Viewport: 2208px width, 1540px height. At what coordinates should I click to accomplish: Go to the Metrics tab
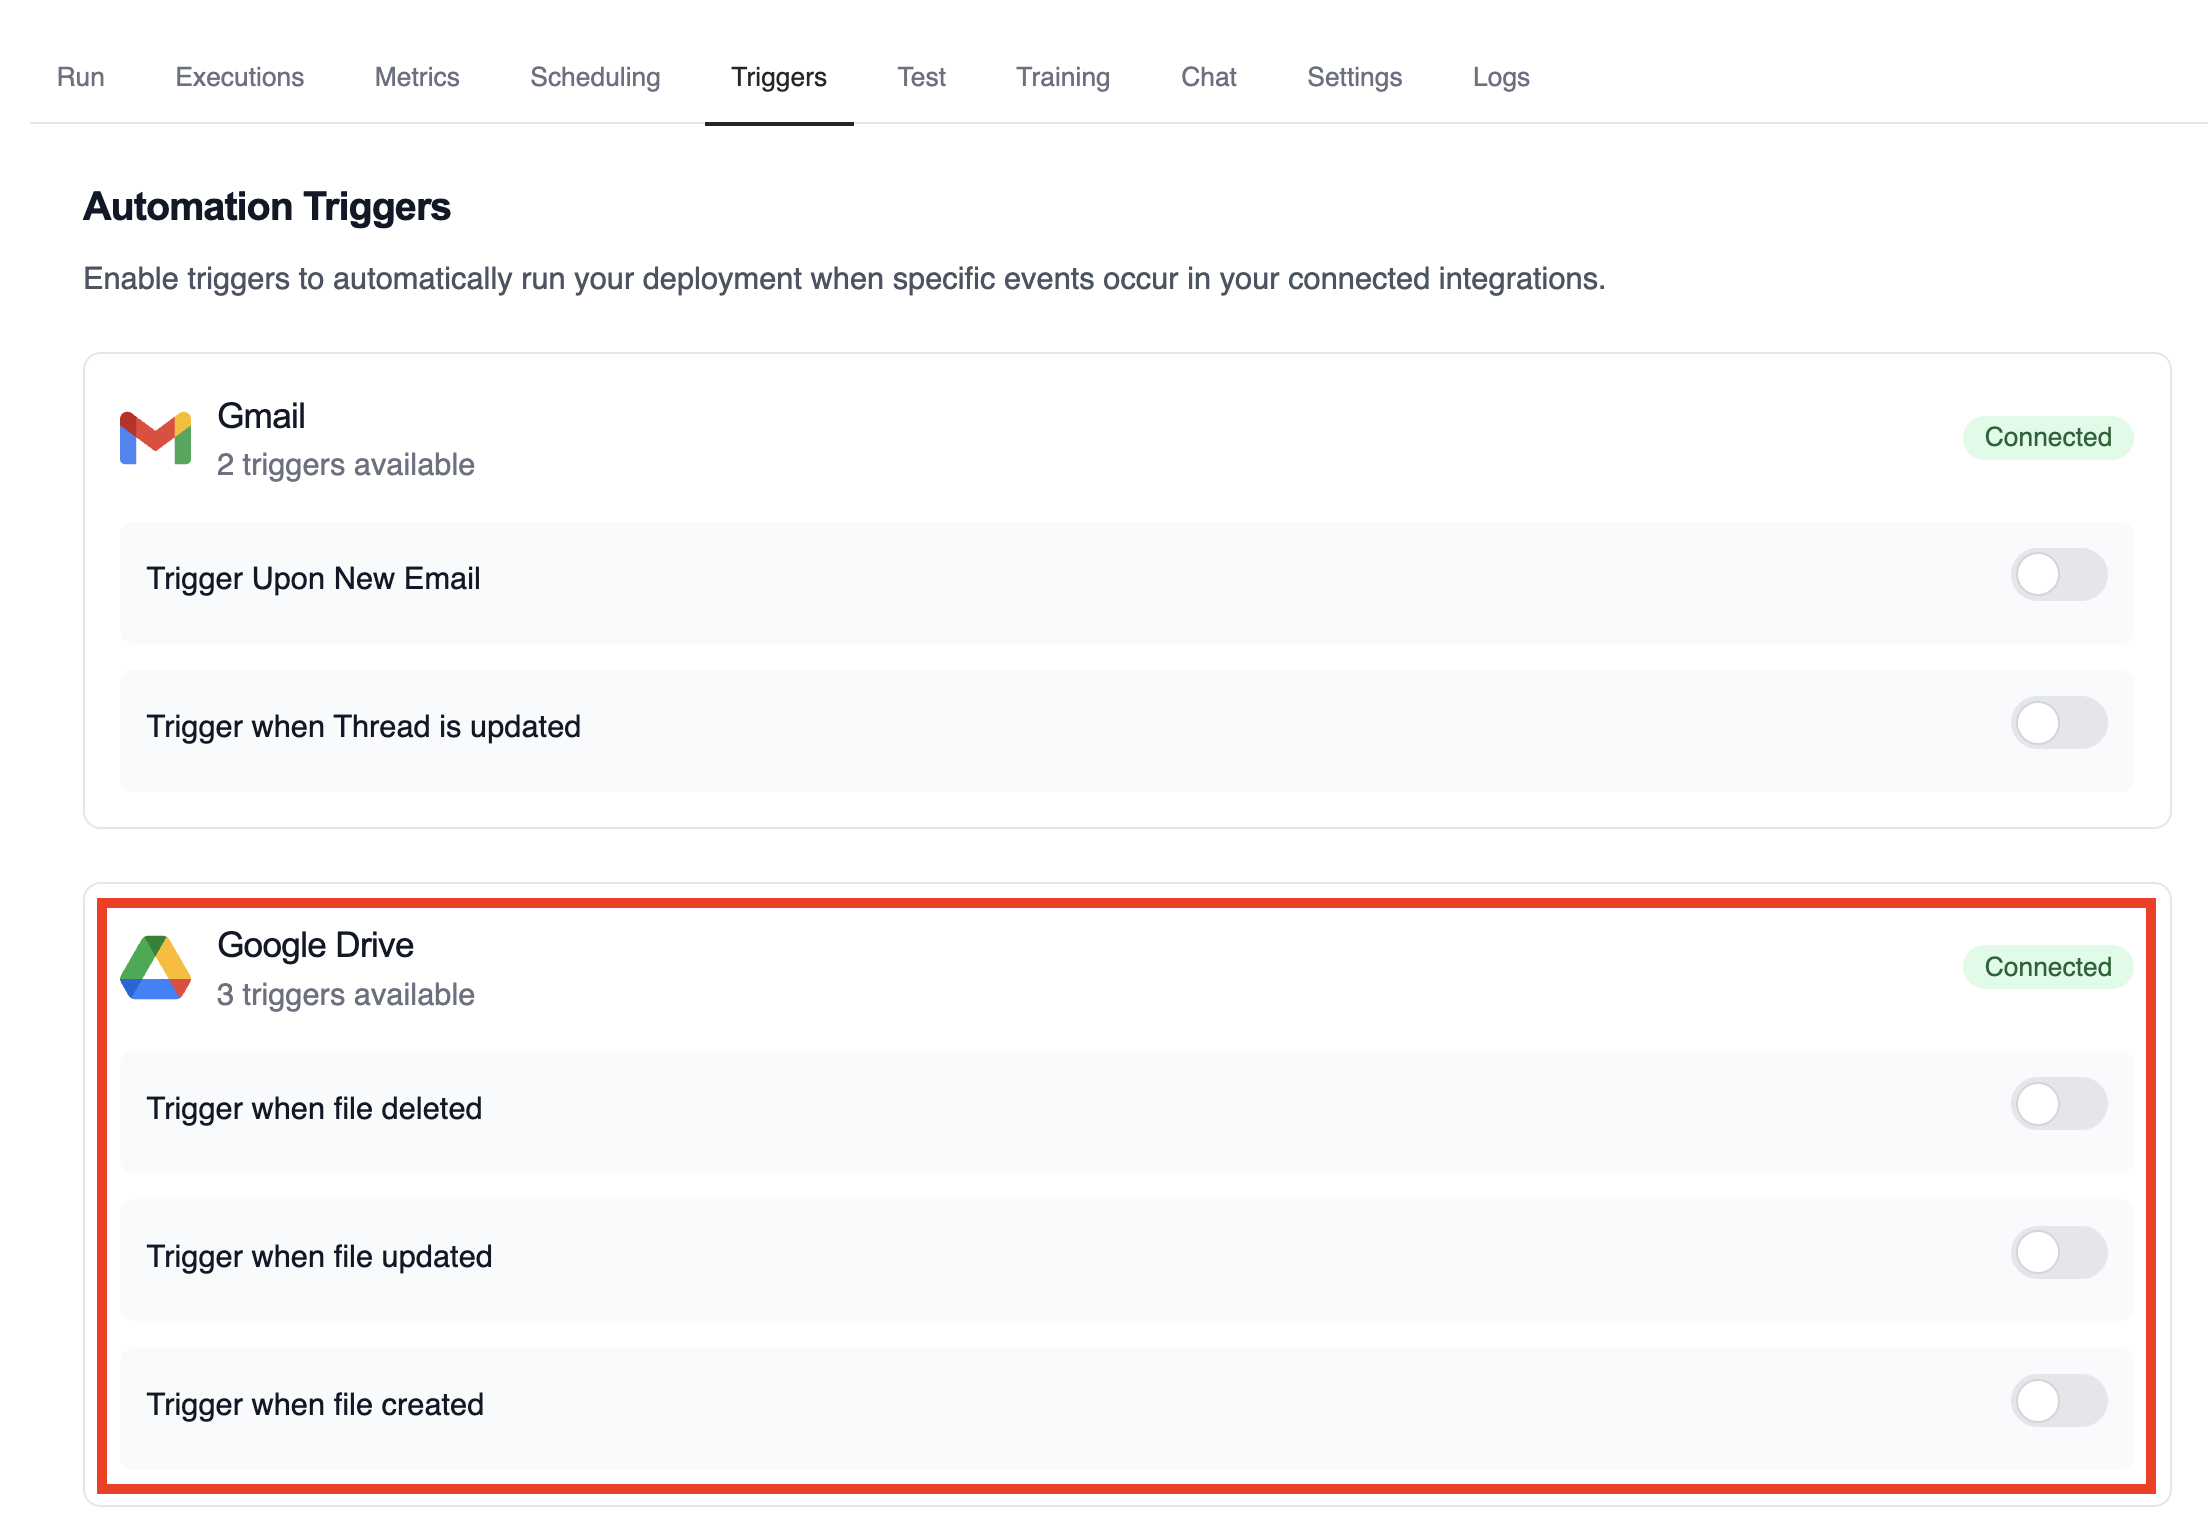(x=417, y=77)
